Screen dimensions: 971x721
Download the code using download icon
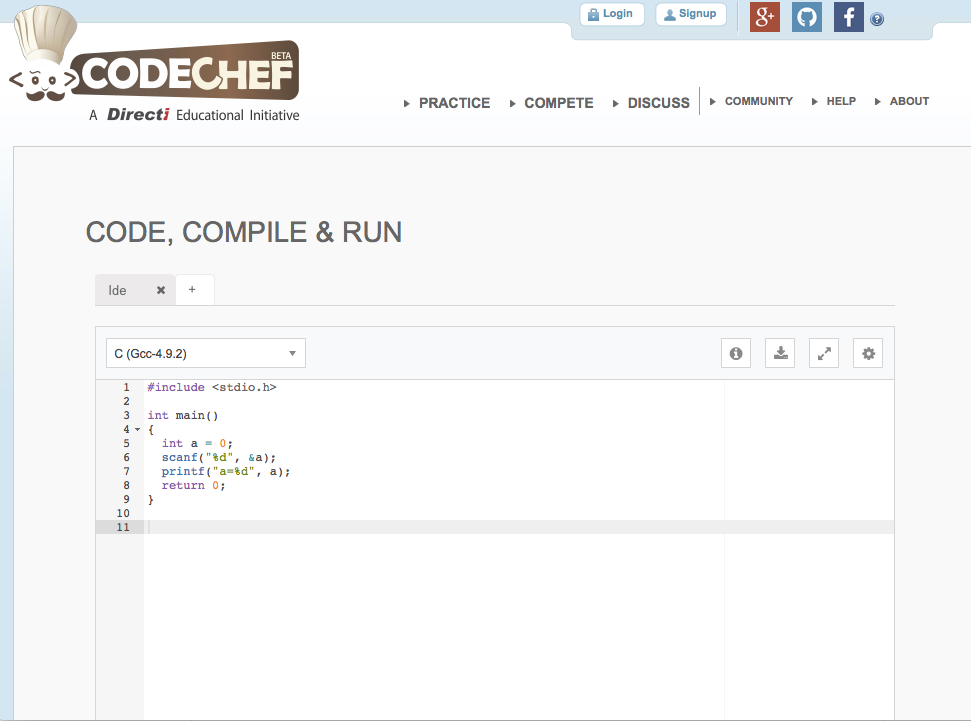[780, 353]
